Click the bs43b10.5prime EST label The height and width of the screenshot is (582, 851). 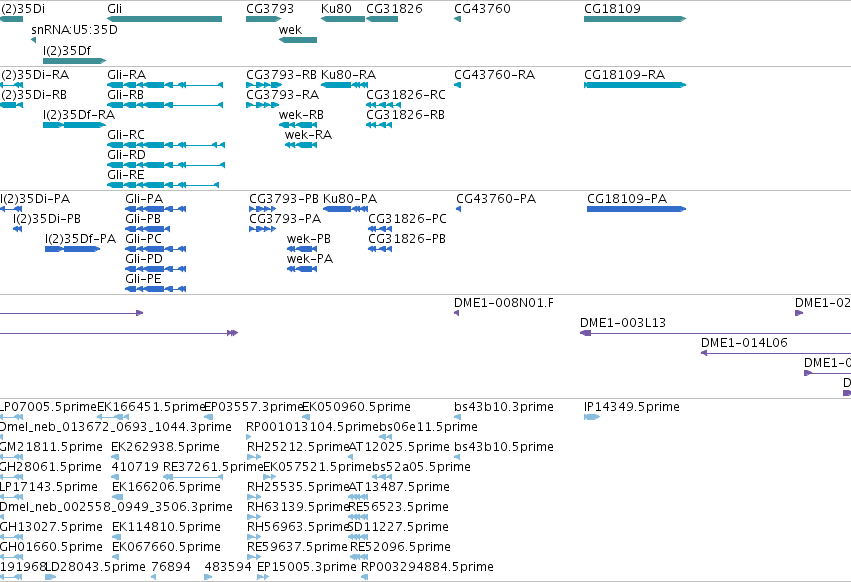point(504,447)
